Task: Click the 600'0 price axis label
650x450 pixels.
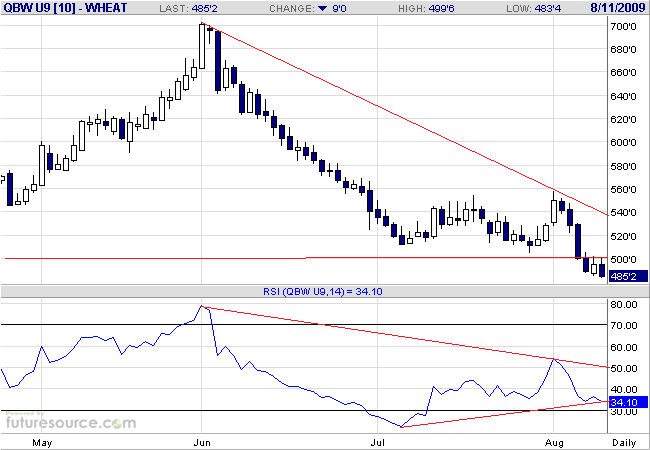Action: pyautogui.click(x=623, y=143)
